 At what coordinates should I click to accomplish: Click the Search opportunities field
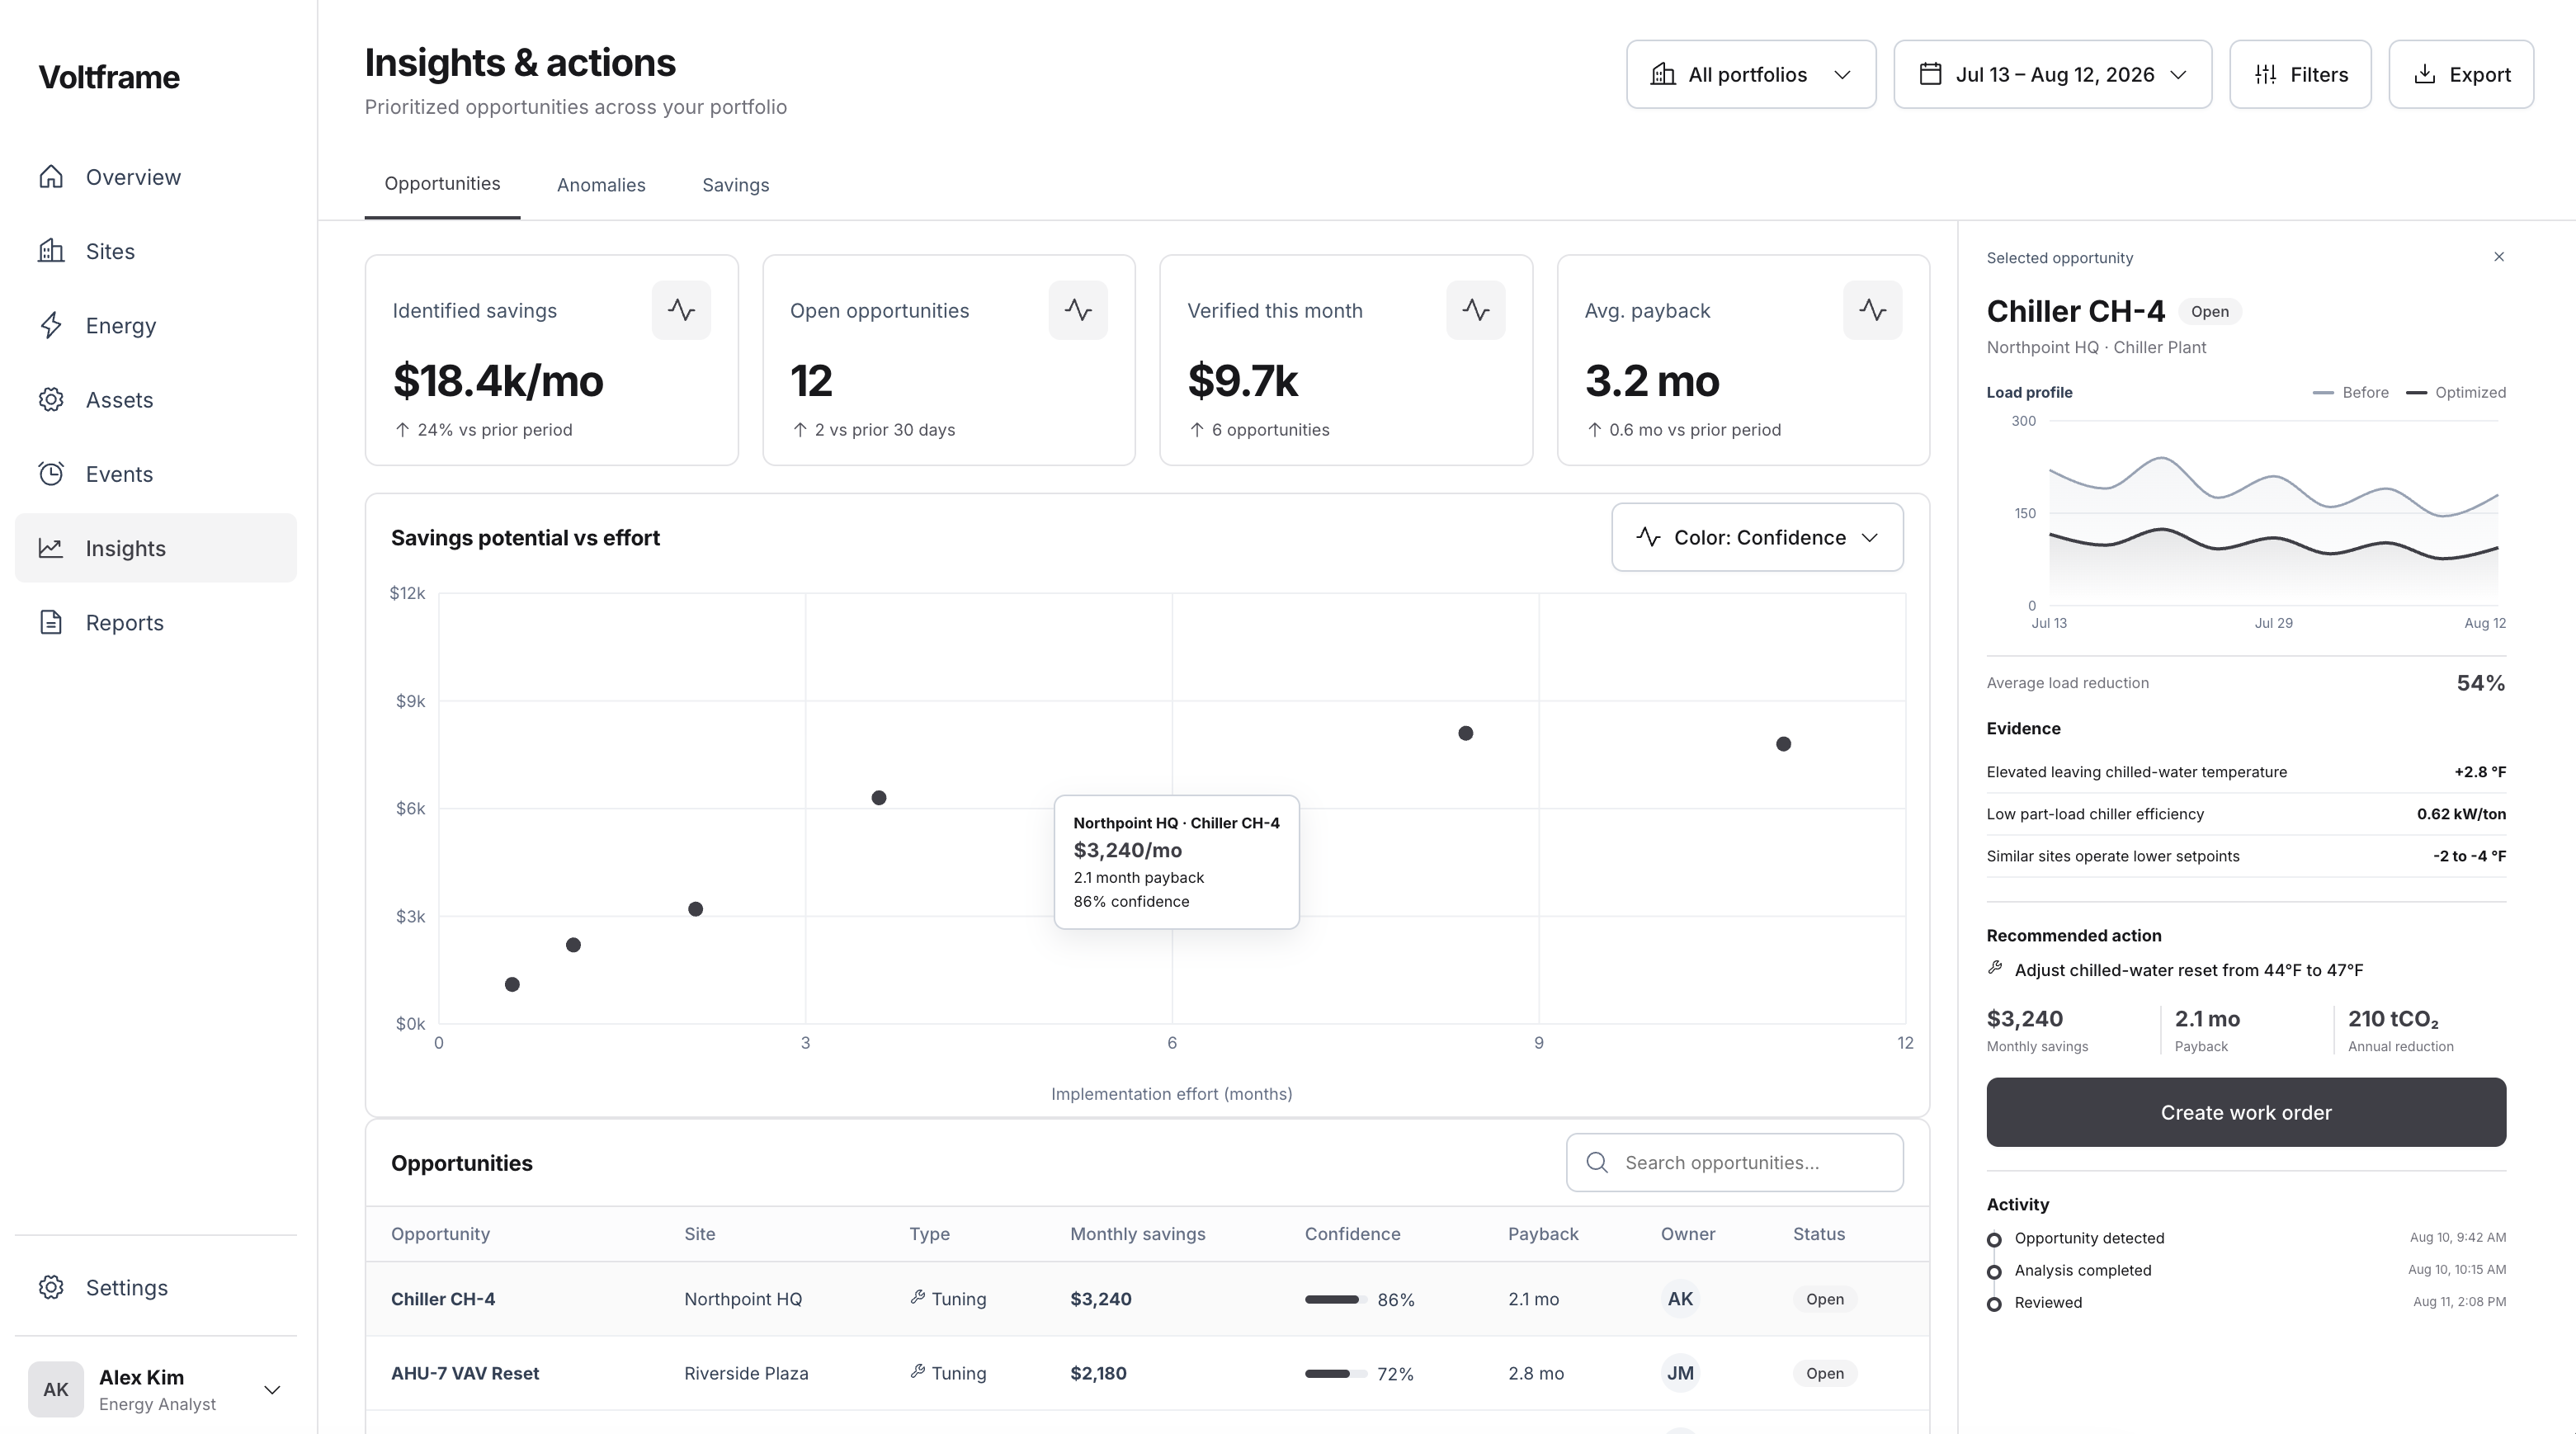click(x=1734, y=1162)
